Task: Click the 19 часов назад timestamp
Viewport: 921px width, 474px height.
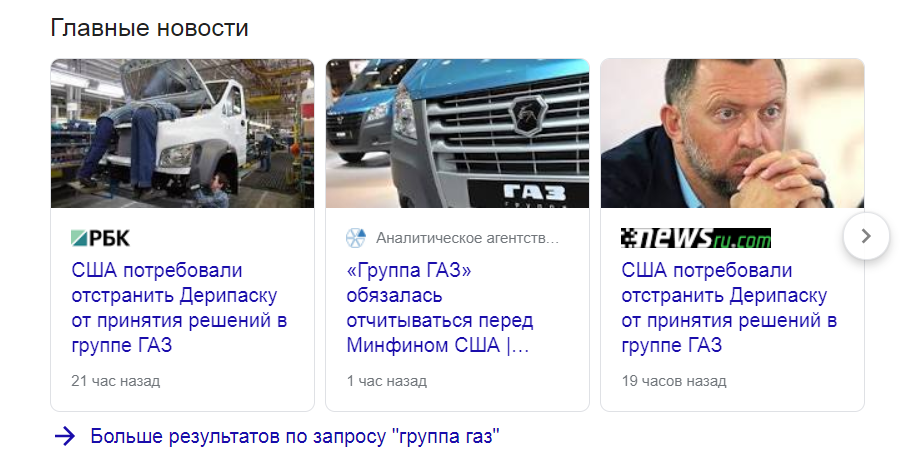Action: point(674,381)
